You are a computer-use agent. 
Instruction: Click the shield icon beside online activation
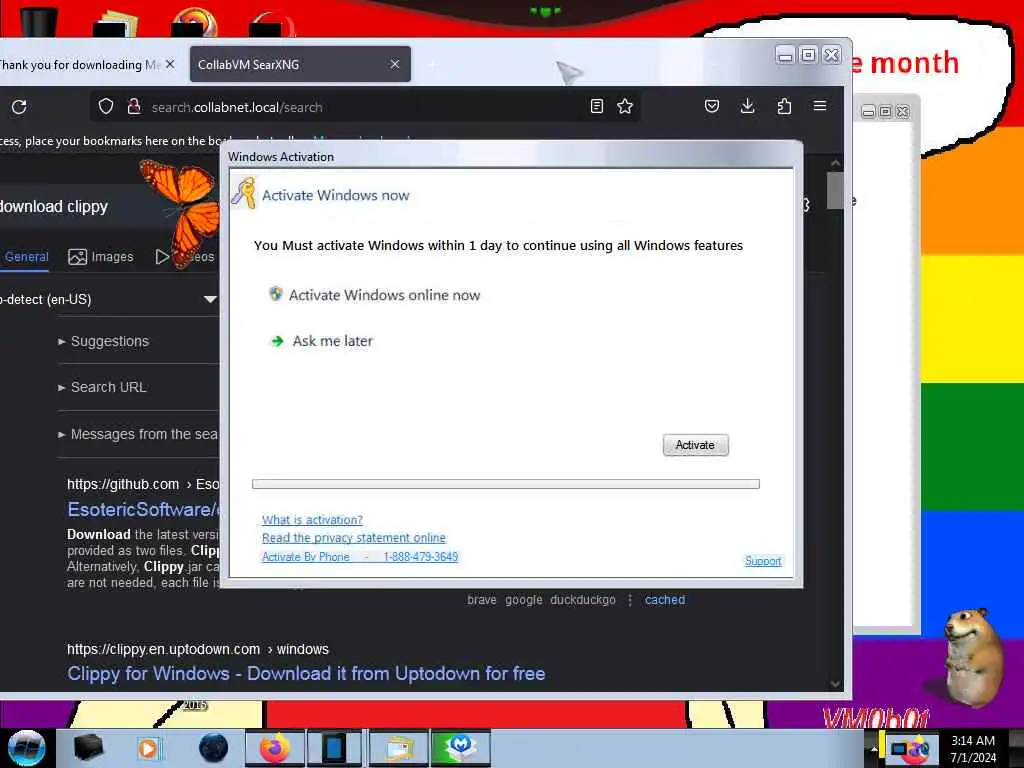(x=275, y=294)
